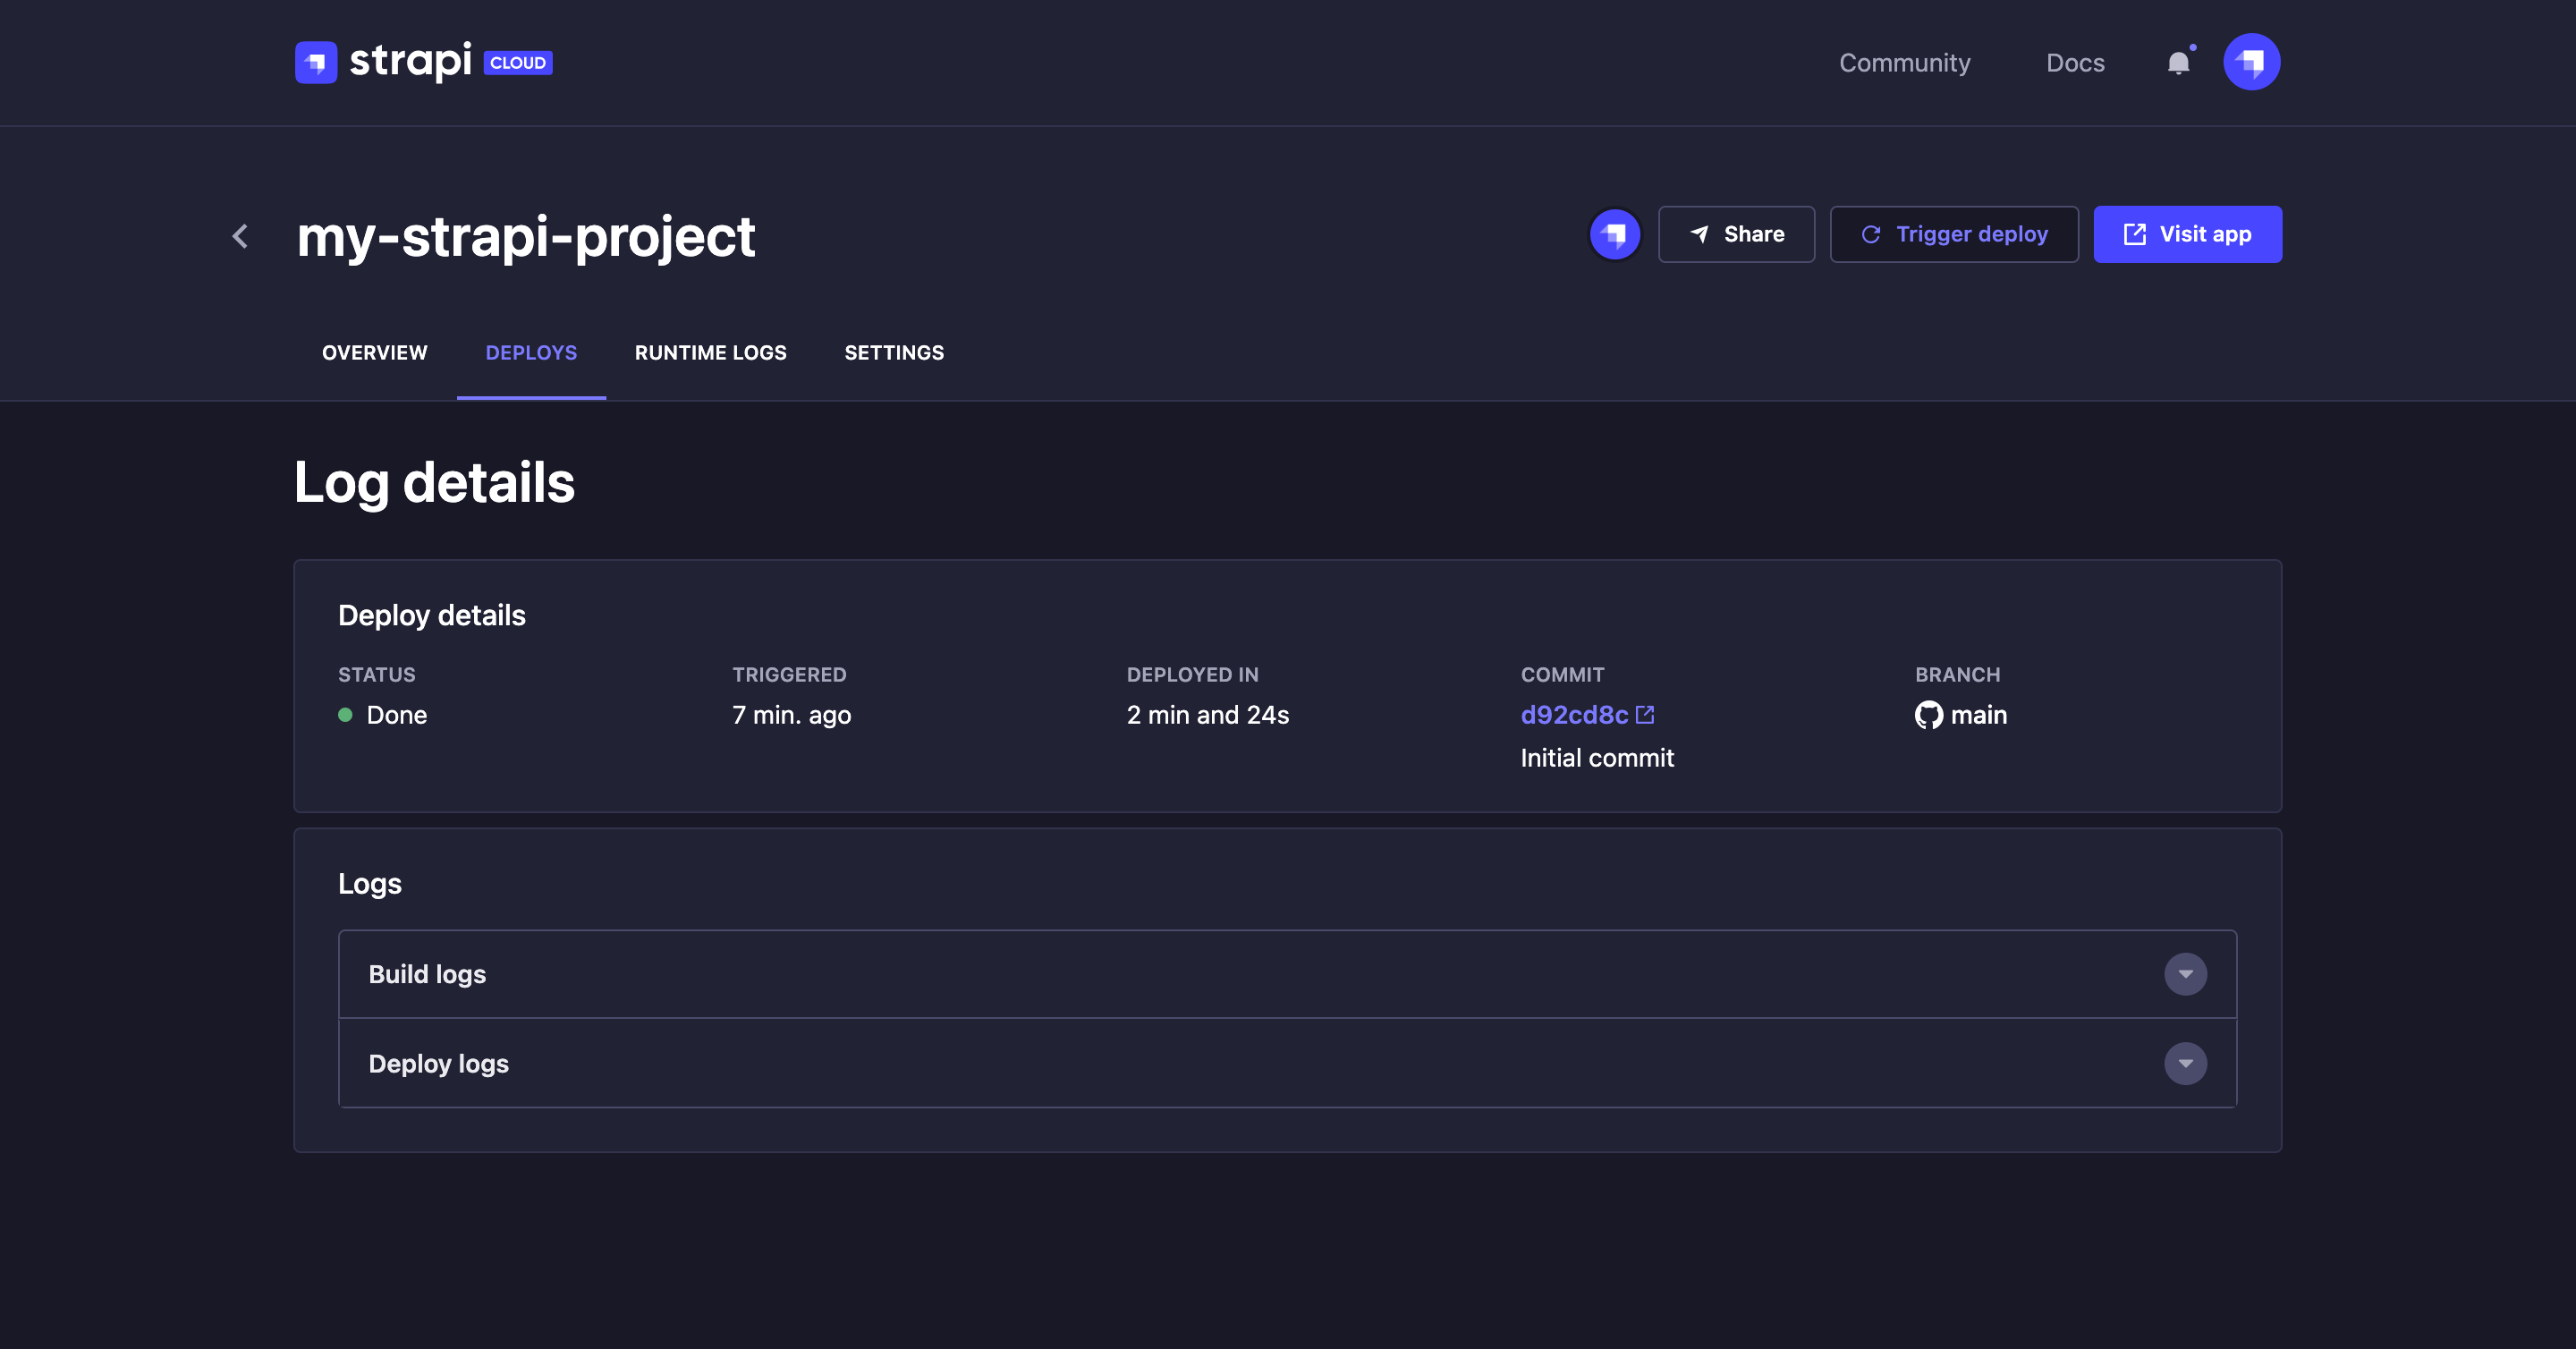The image size is (2576, 1349).
Task: Open the Settings tab
Action: (x=894, y=353)
